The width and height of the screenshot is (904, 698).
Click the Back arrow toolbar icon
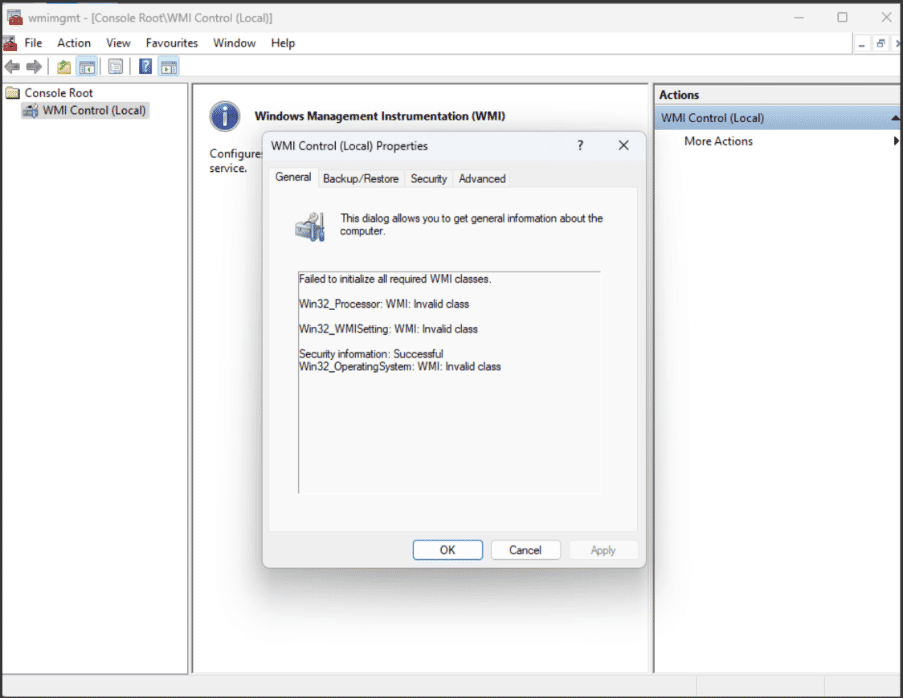tap(12, 67)
